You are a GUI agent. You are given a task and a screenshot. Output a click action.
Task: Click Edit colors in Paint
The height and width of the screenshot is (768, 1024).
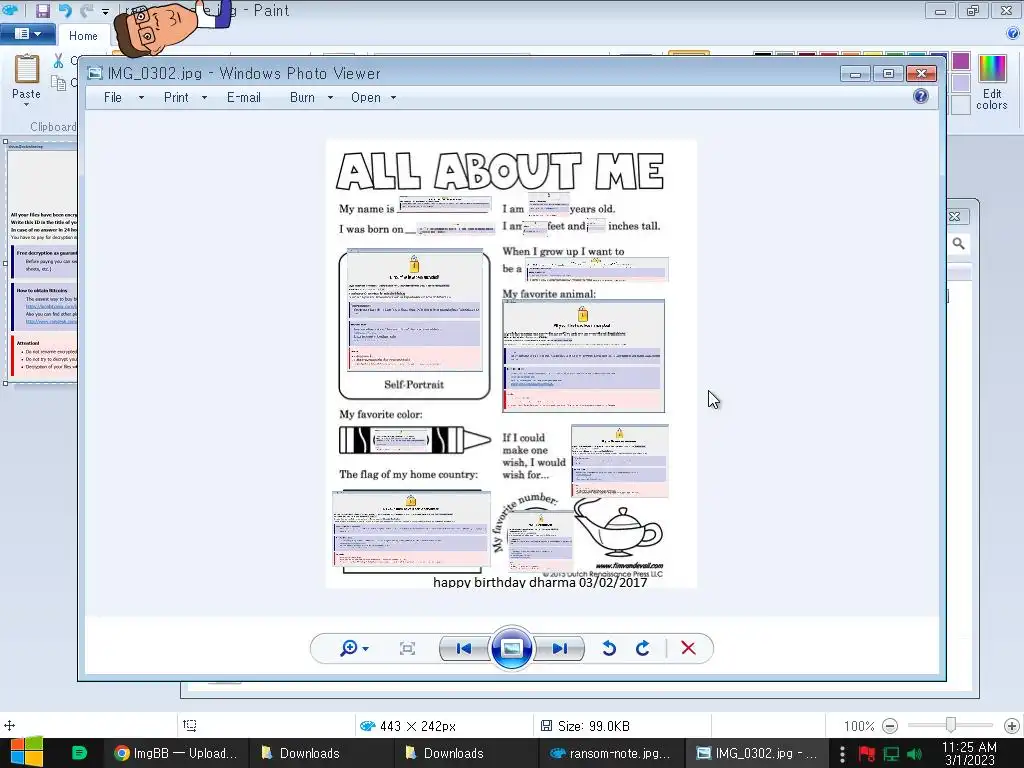point(991,82)
